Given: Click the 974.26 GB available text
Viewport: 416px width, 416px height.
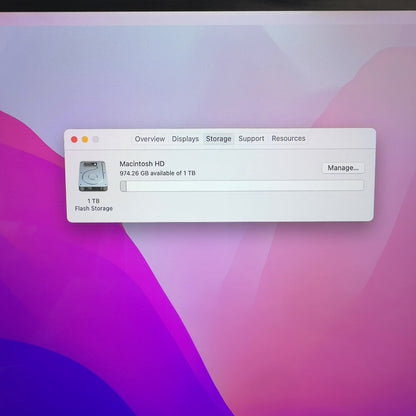Looking at the screenshot, I should pos(157,173).
